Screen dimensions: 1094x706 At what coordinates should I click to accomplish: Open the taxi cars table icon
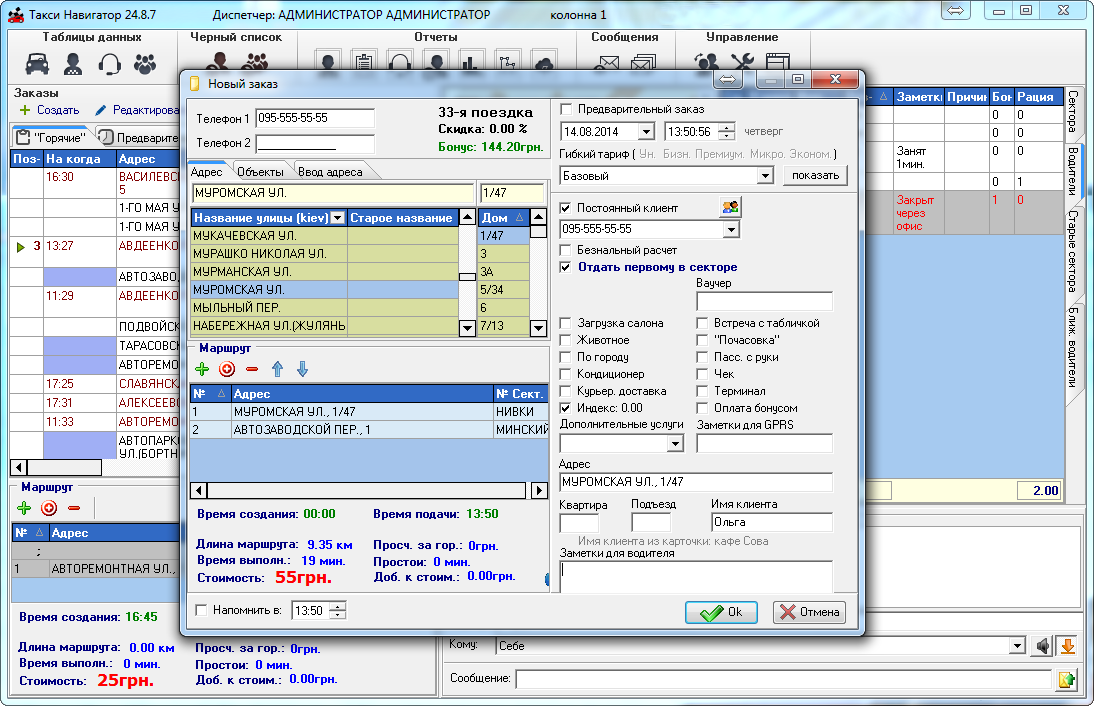(37, 65)
